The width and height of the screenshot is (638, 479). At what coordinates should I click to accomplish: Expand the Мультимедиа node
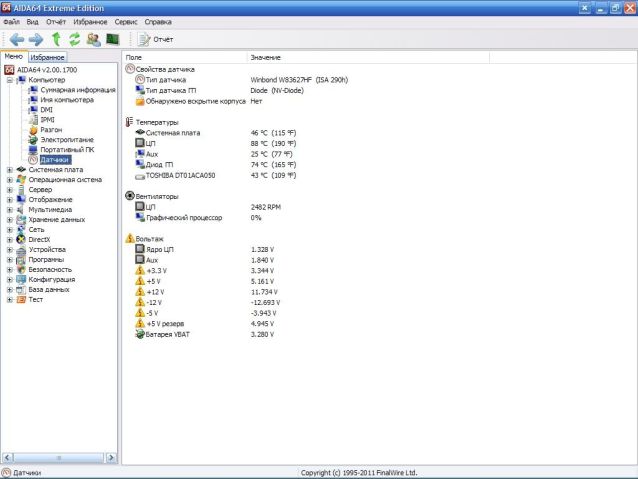(9, 210)
